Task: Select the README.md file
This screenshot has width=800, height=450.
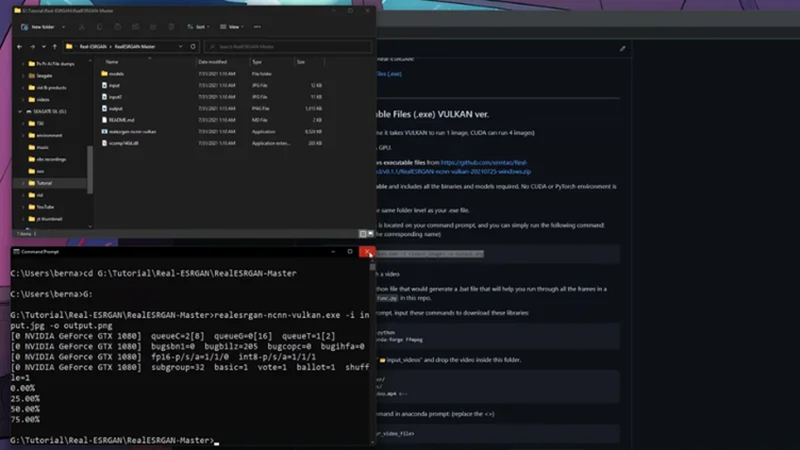Action: coord(121,120)
